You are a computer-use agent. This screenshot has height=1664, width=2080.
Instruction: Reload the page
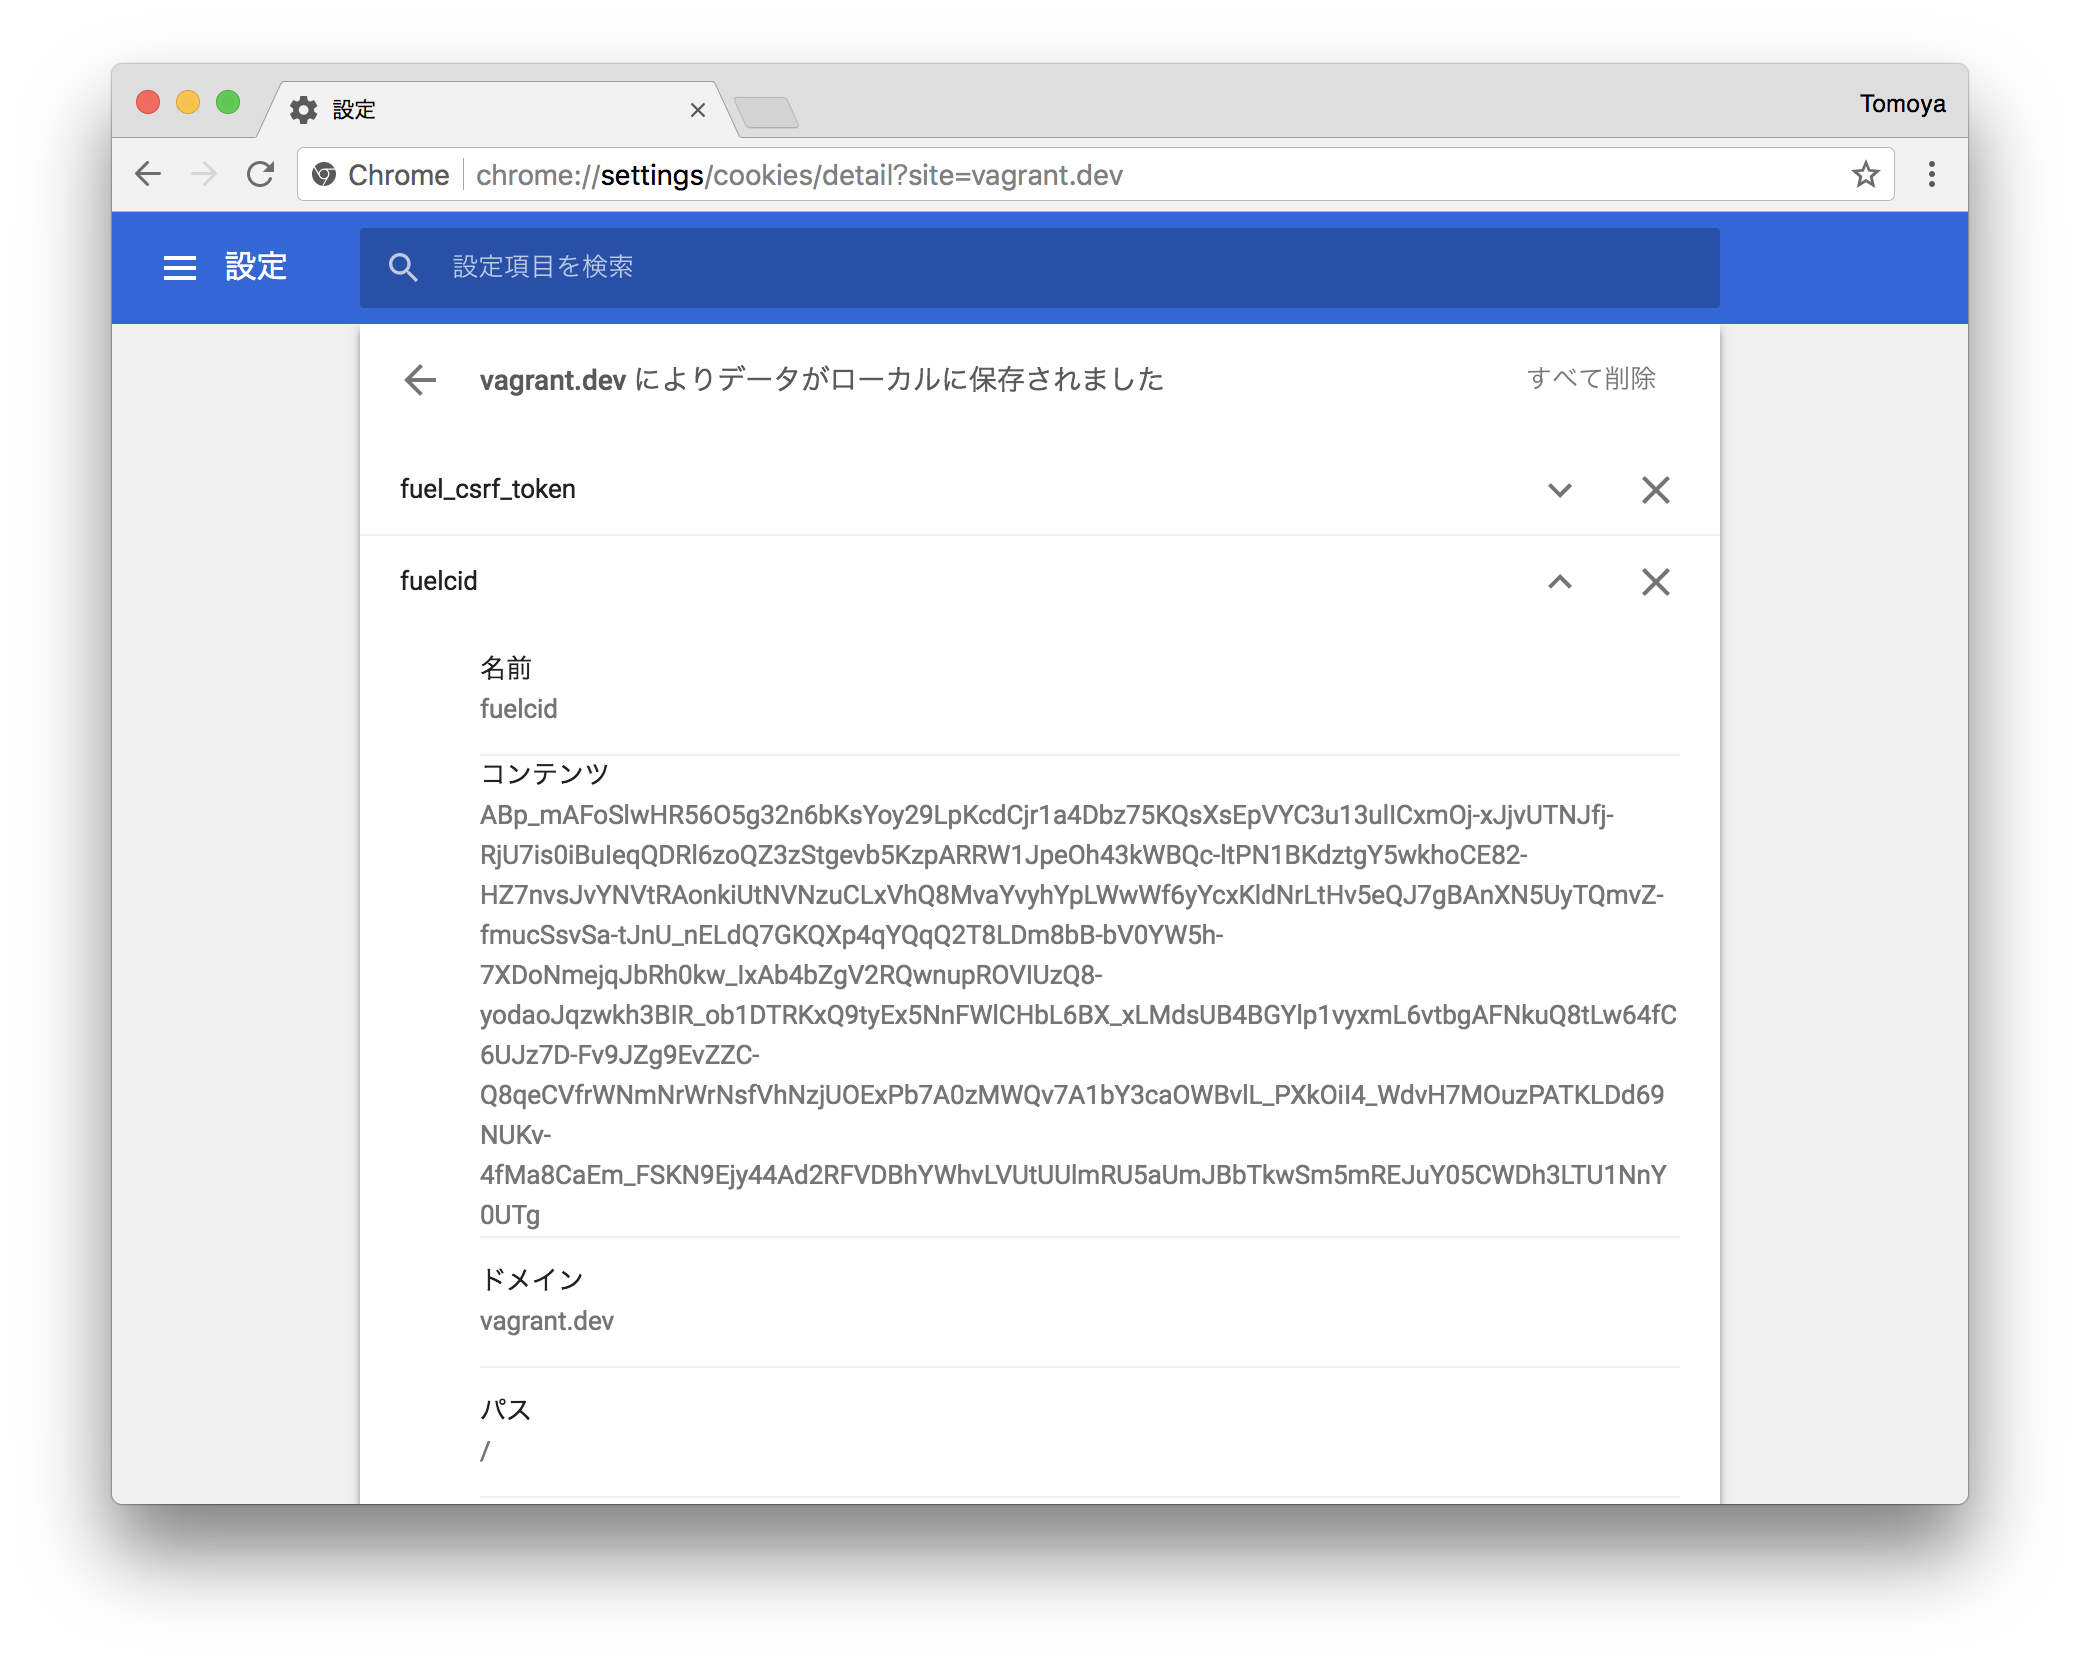pos(260,174)
